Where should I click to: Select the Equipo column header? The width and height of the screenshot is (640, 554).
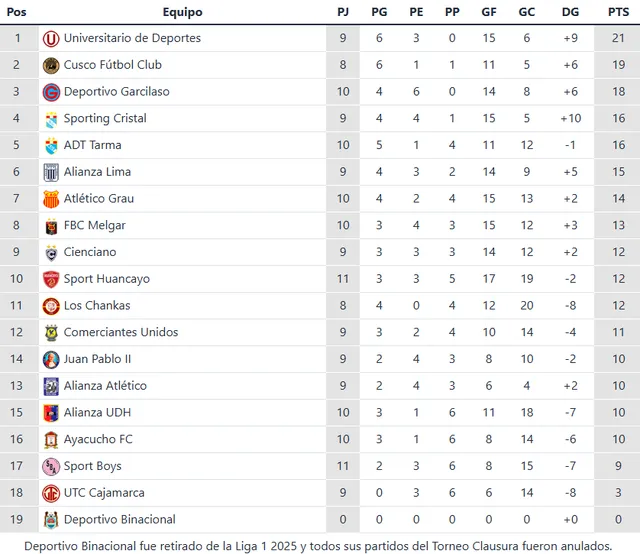(x=182, y=12)
